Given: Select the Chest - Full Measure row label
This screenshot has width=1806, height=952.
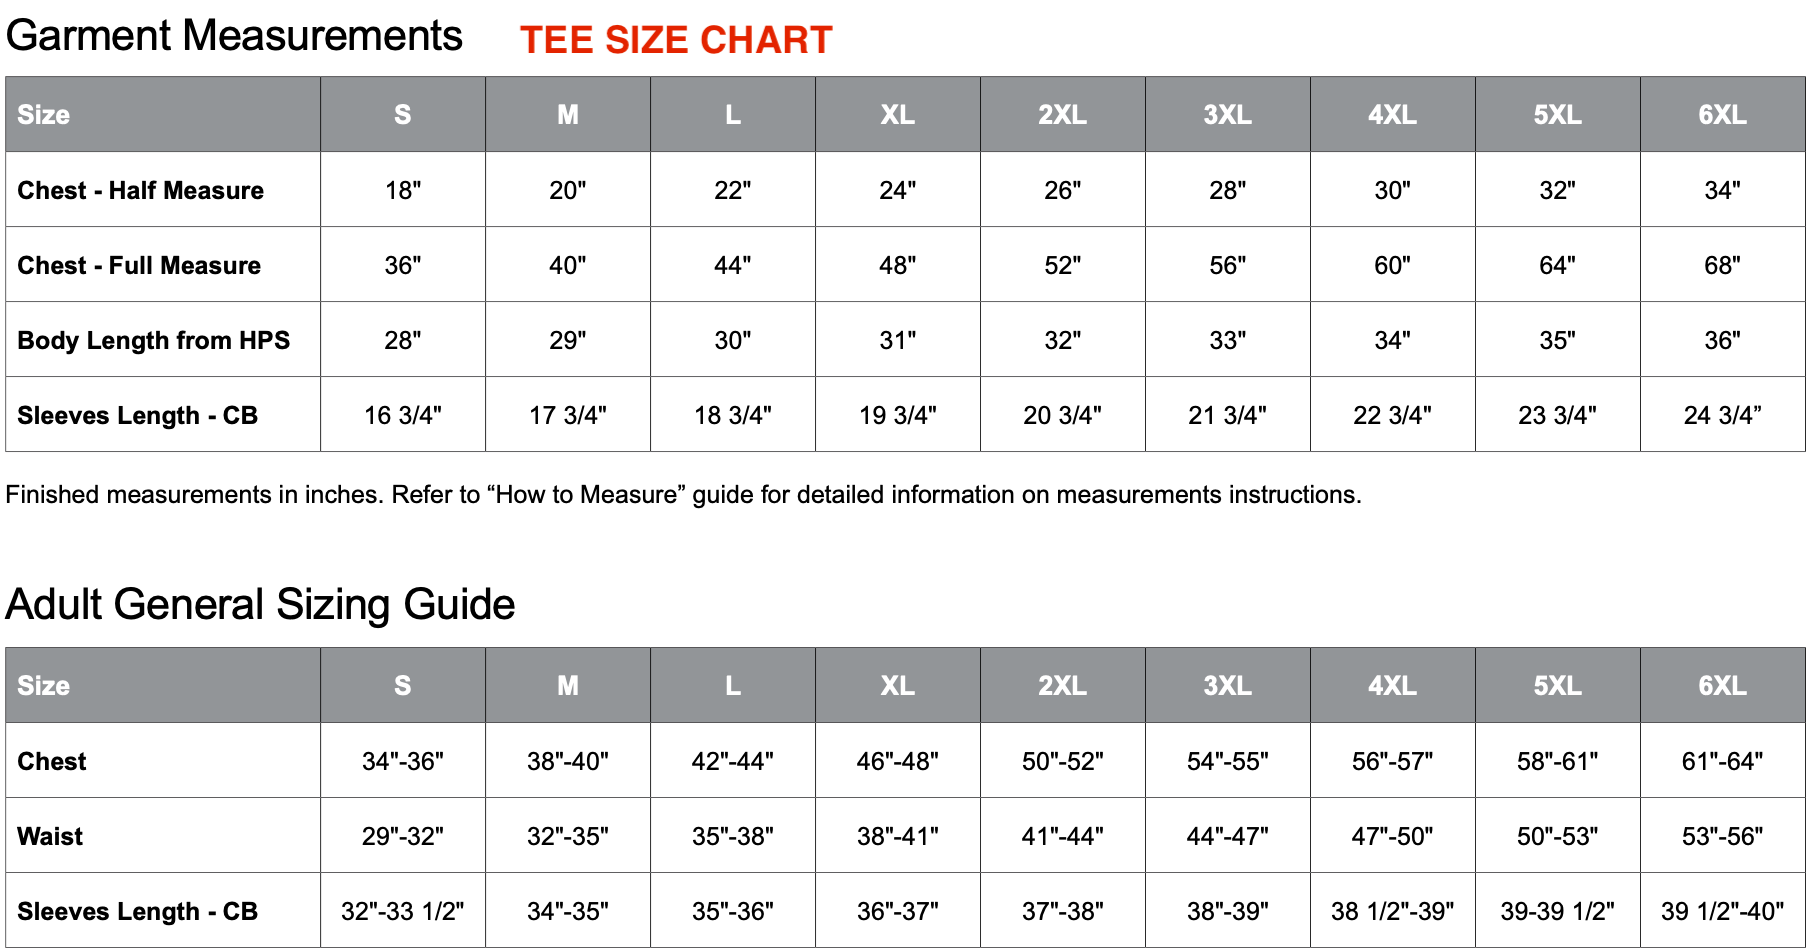Looking at the screenshot, I should coord(139,265).
